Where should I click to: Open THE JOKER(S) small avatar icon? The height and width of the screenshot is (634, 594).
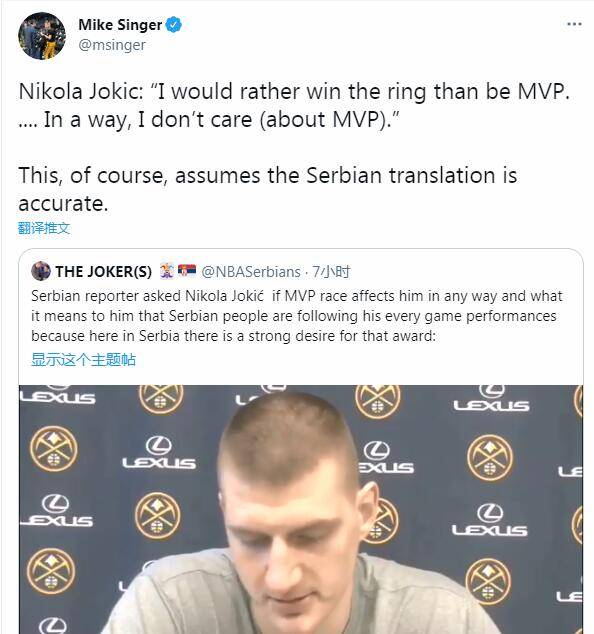click(41, 271)
